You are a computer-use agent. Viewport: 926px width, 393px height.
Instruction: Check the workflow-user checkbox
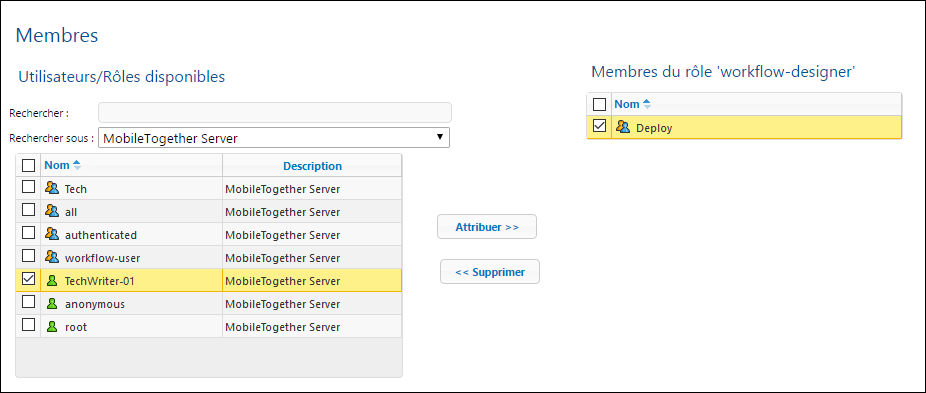coord(28,256)
